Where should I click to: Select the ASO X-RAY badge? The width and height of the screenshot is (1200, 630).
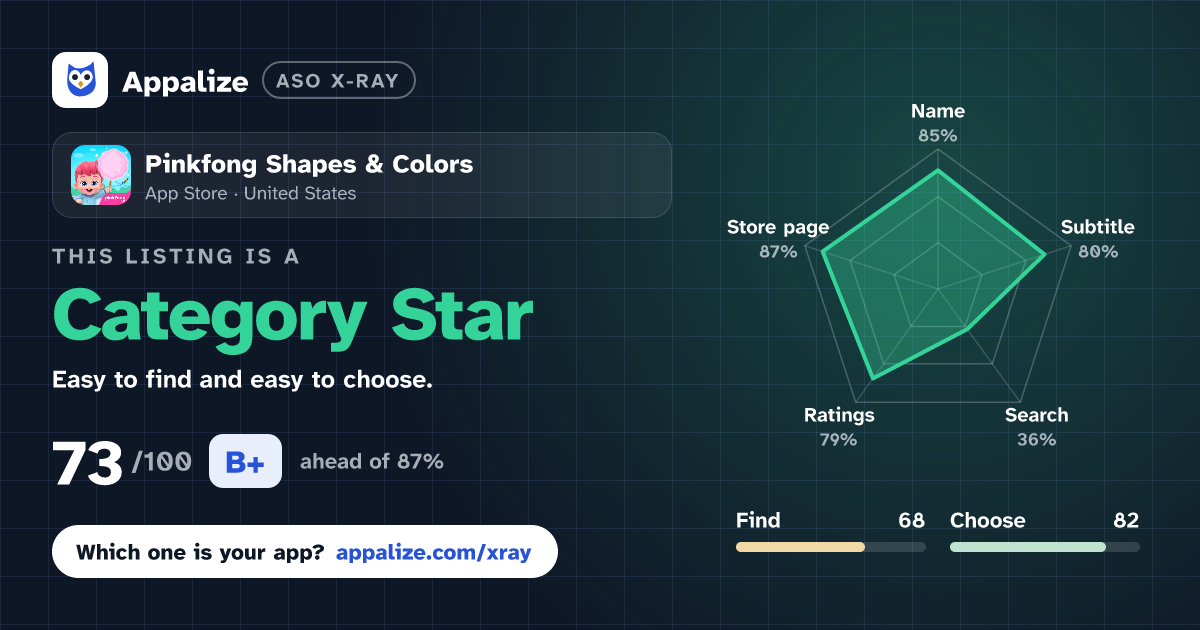point(338,81)
